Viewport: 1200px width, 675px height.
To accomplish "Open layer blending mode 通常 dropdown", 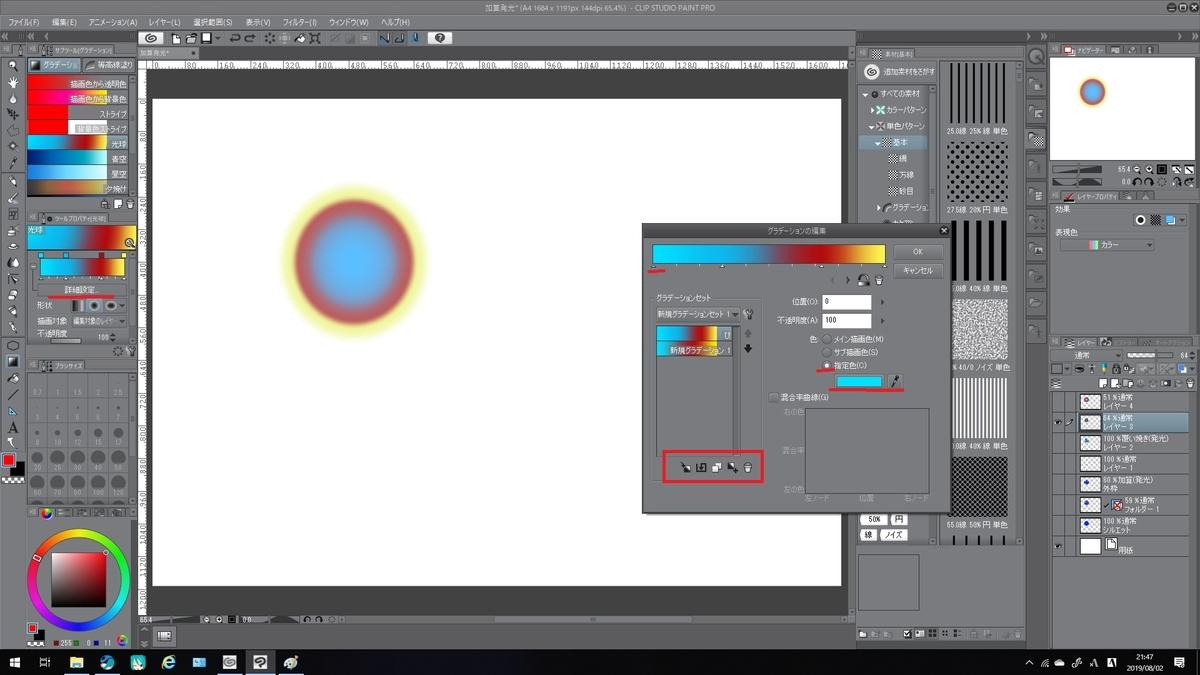I will pos(1087,355).
